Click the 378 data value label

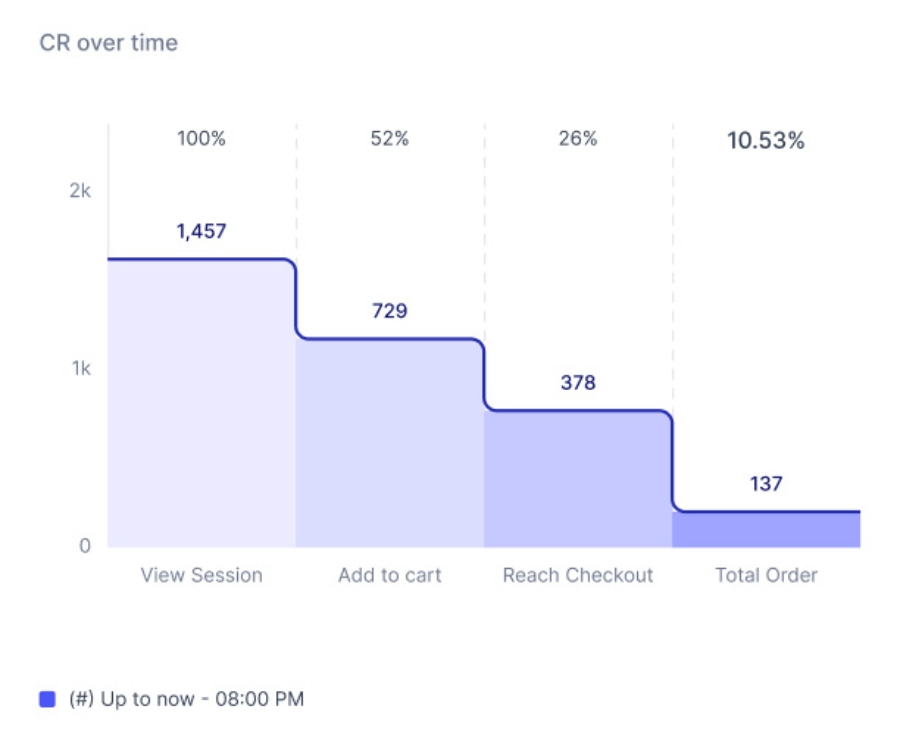pos(578,383)
